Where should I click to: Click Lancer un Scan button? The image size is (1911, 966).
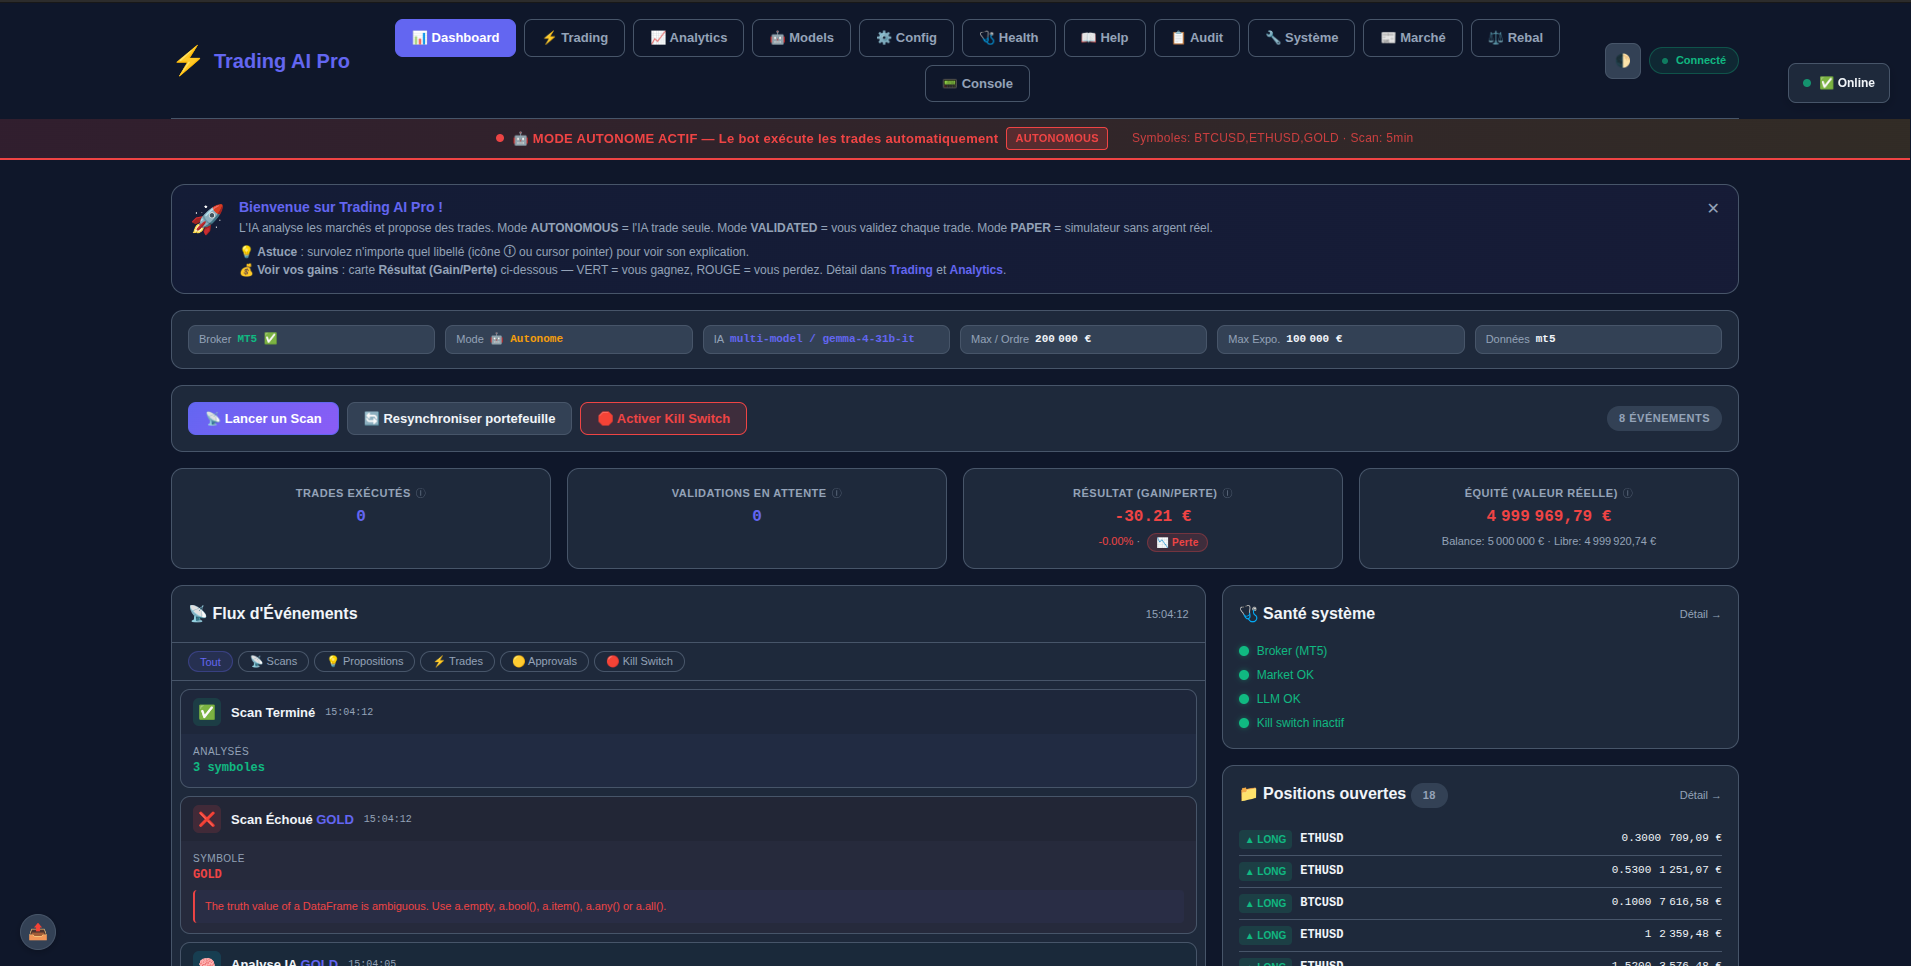tap(263, 419)
